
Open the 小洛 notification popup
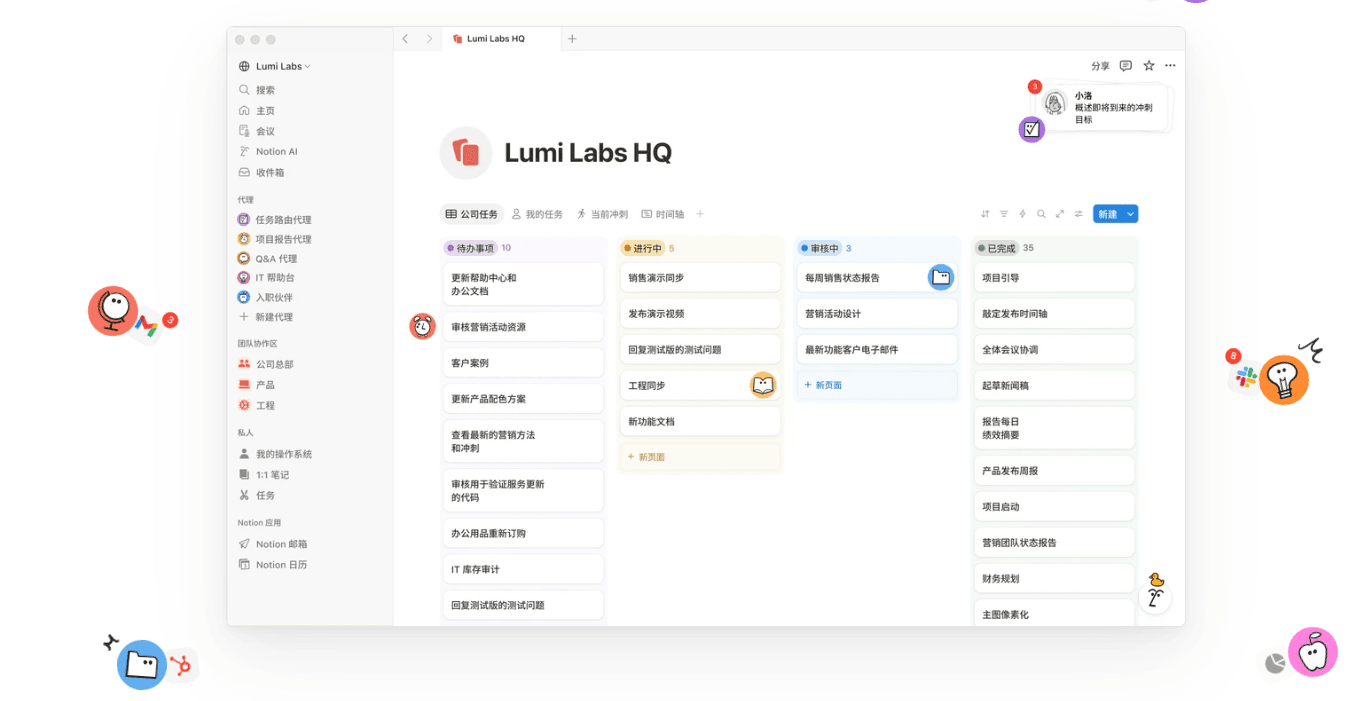[1105, 107]
